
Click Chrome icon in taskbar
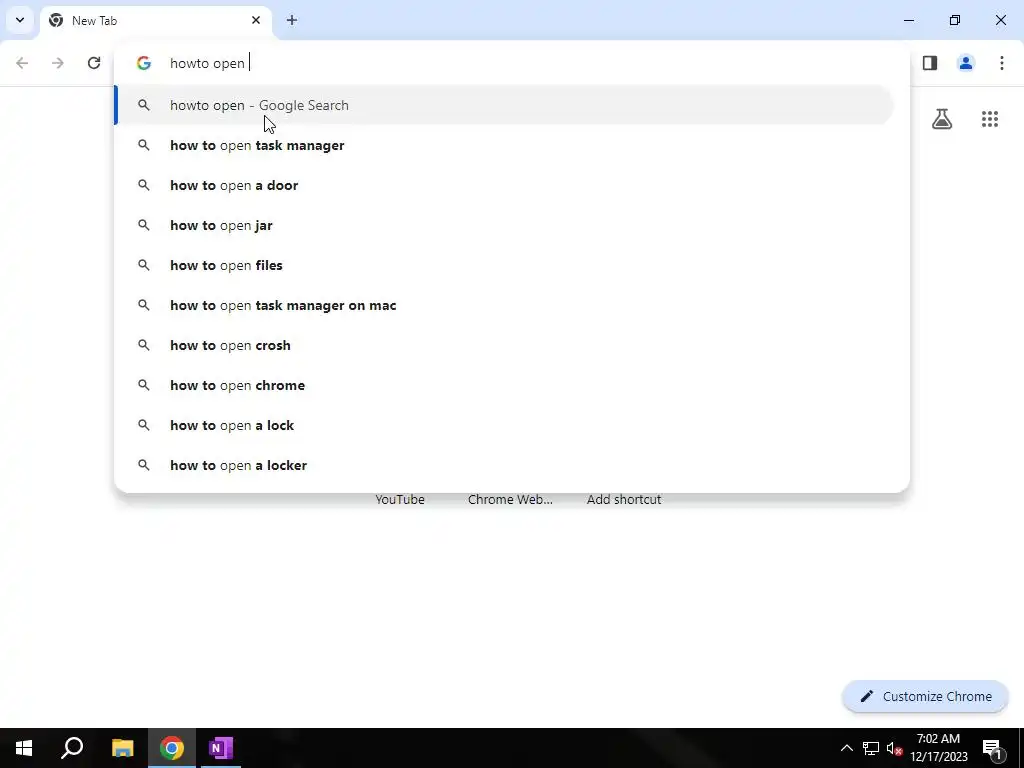tap(172, 748)
